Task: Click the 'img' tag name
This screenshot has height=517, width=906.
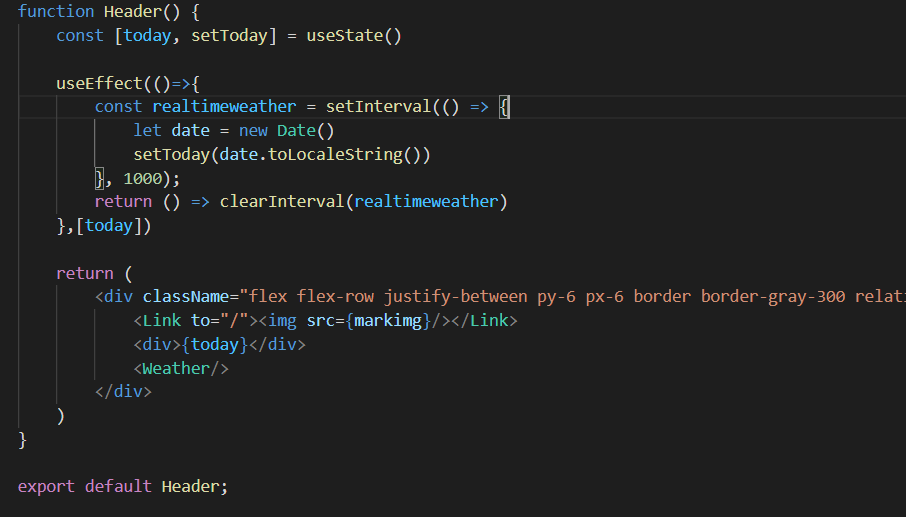Action: pos(282,320)
